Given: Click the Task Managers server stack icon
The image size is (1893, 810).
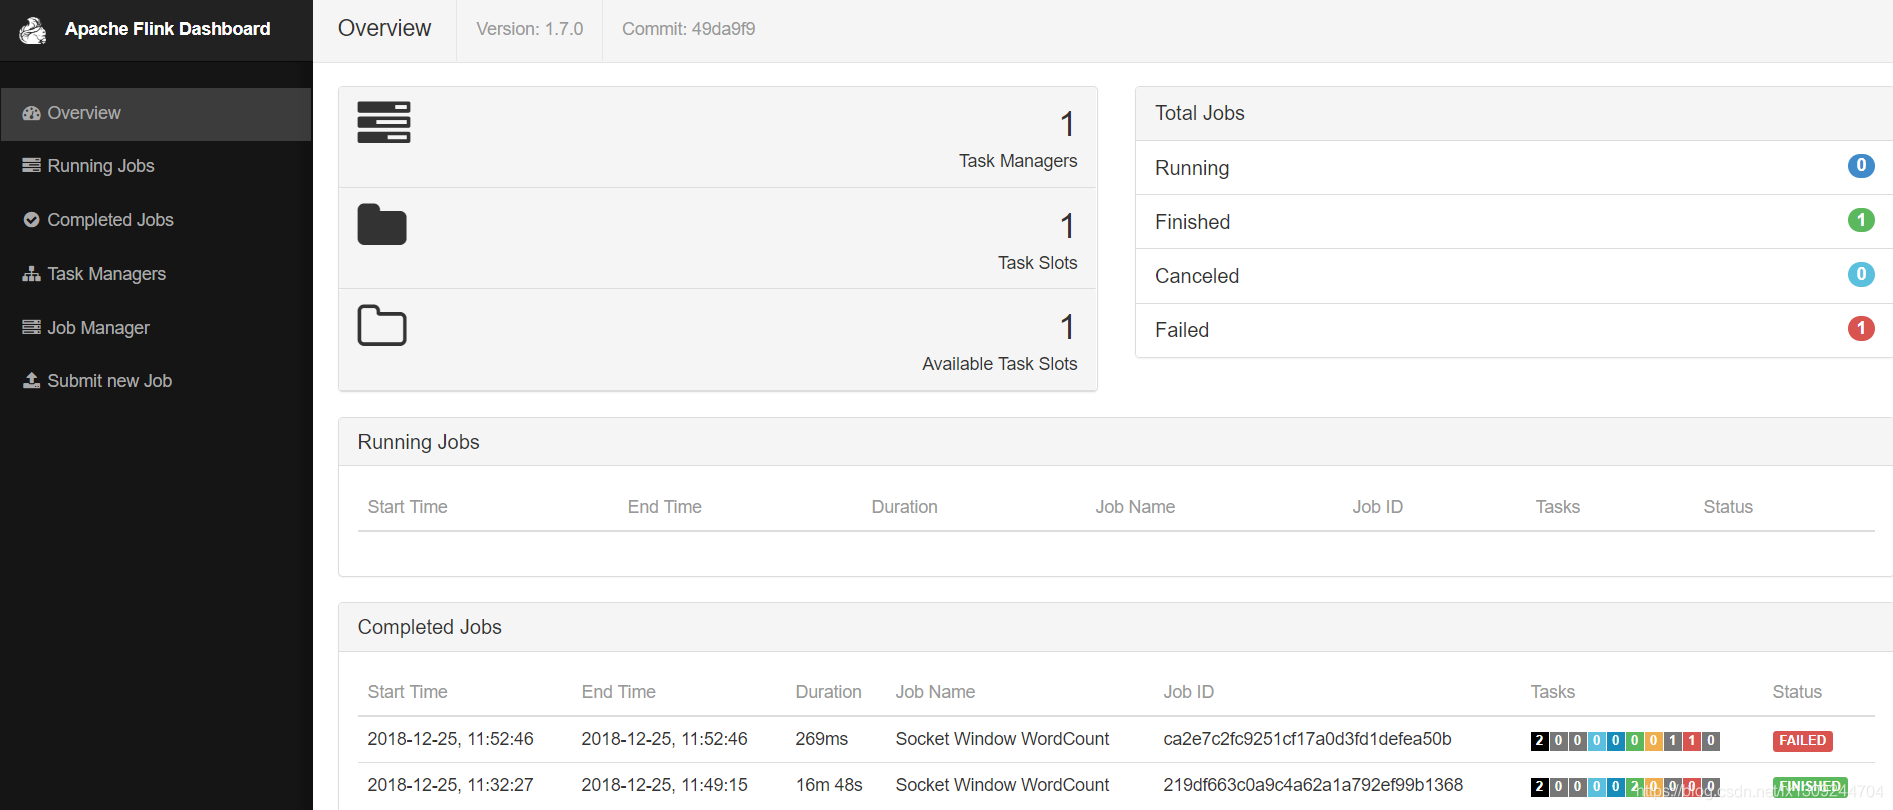Looking at the screenshot, I should pyautogui.click(x=384, y=122).
